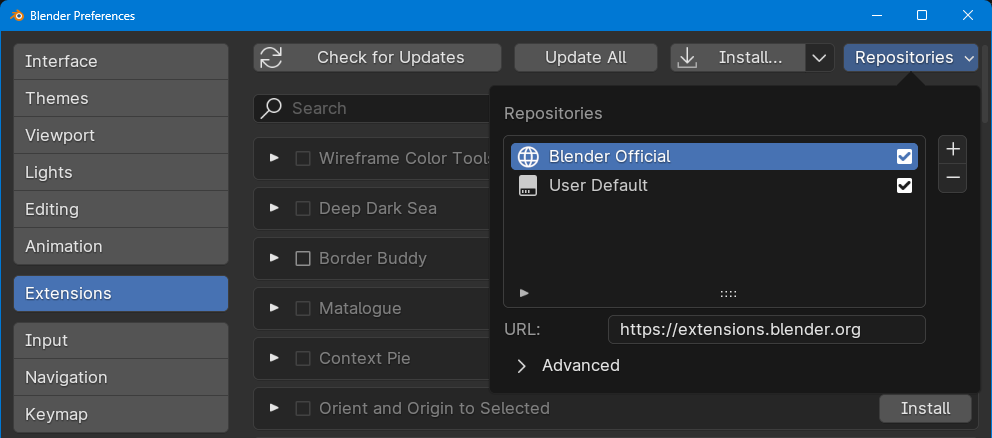The width and height of the screenshot is (992, 438).
Task: Click the download icon on Install button
Action: click(687, 58)
